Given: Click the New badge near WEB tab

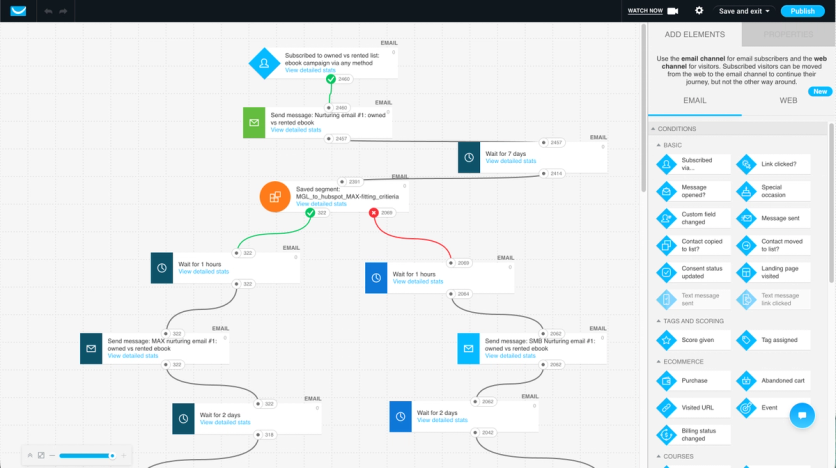Looking at the screenshot, I should (820, 92).
